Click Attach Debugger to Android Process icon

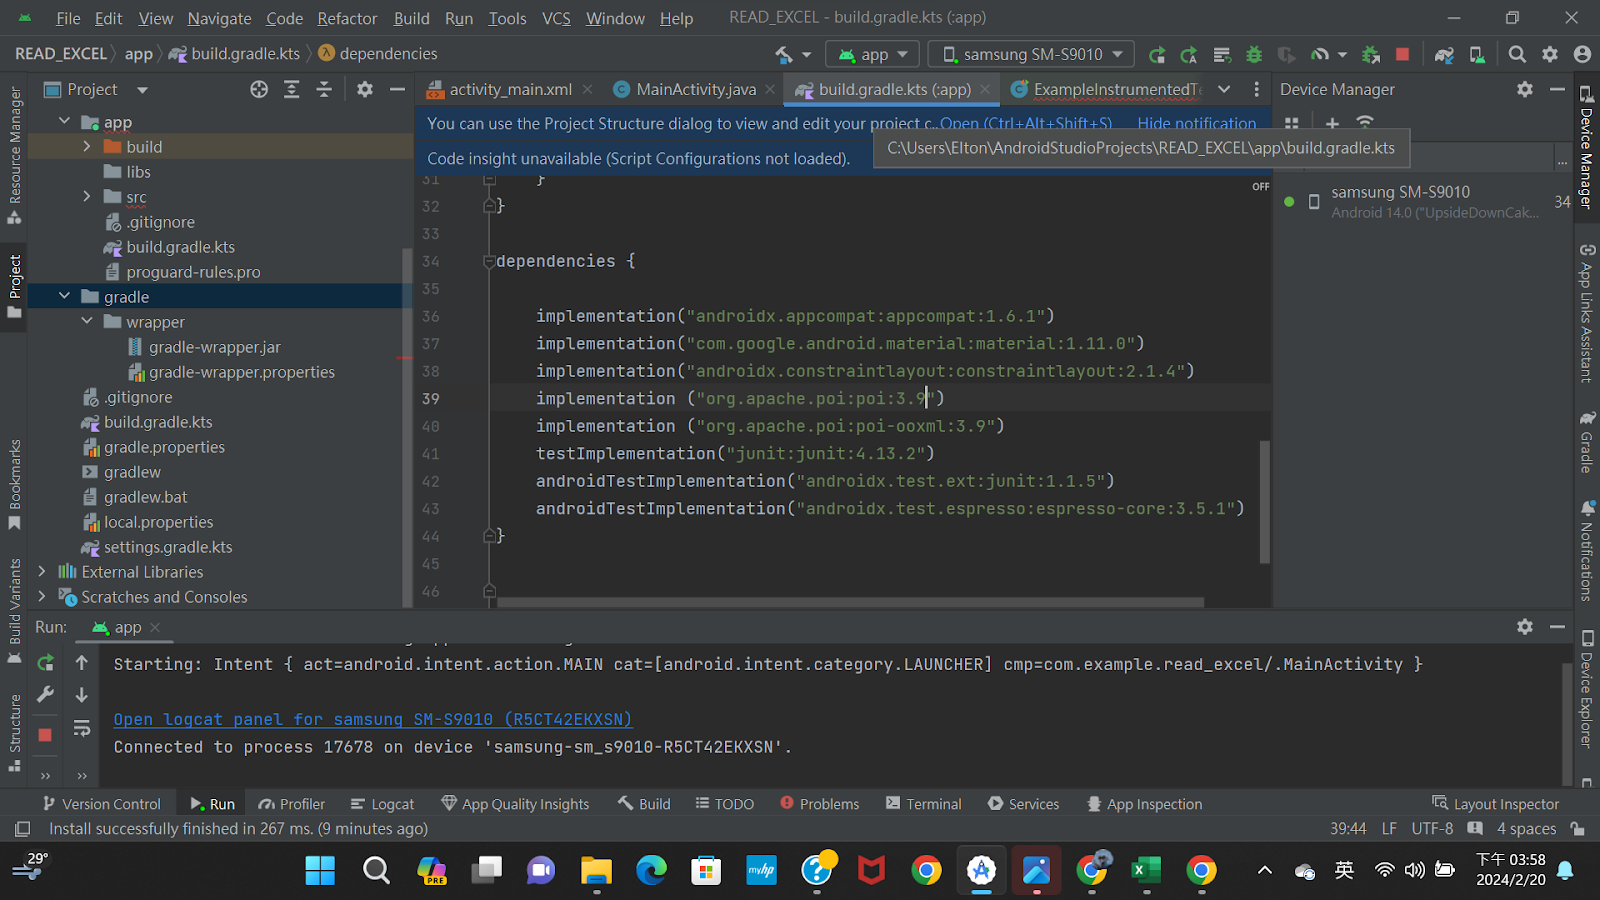(1371, 55)
